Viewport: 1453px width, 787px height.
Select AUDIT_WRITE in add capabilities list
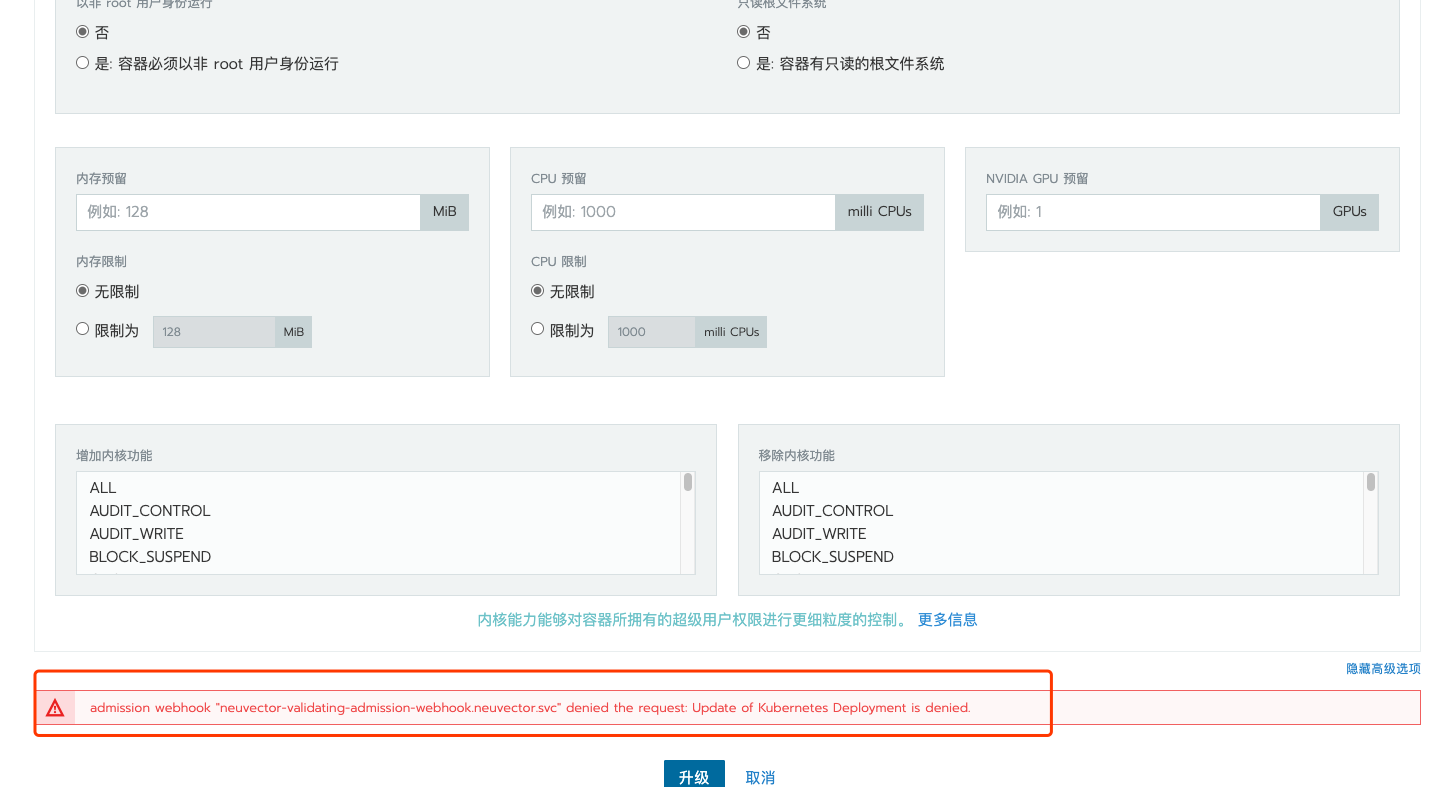pos(136,534)
